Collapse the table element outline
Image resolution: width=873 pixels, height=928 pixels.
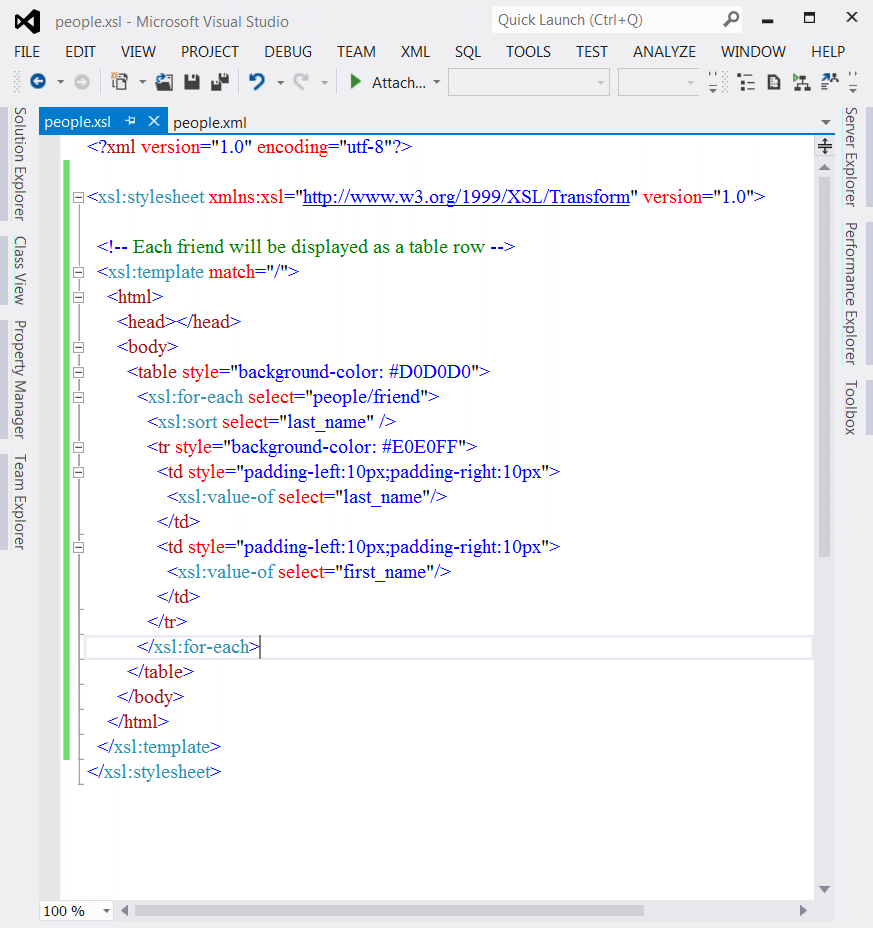click(x=78, y=372)
